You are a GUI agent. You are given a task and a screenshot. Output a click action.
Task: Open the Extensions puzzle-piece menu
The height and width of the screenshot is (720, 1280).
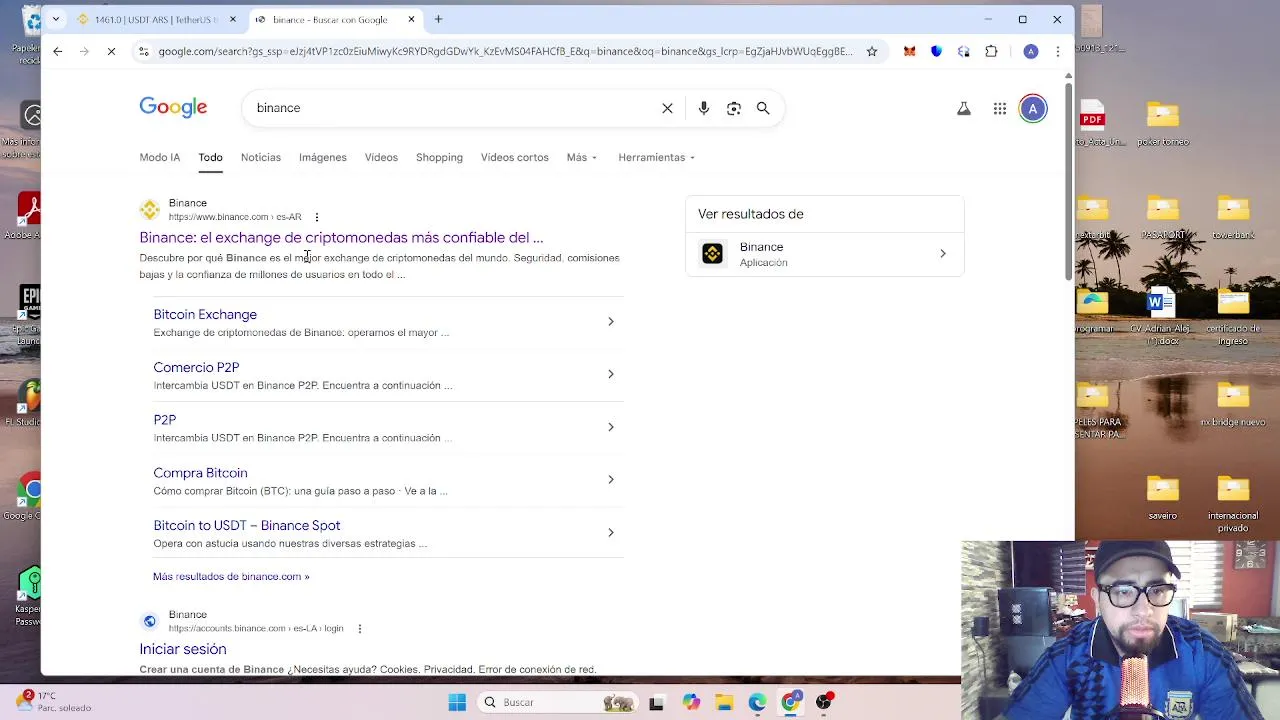point(991,51)
